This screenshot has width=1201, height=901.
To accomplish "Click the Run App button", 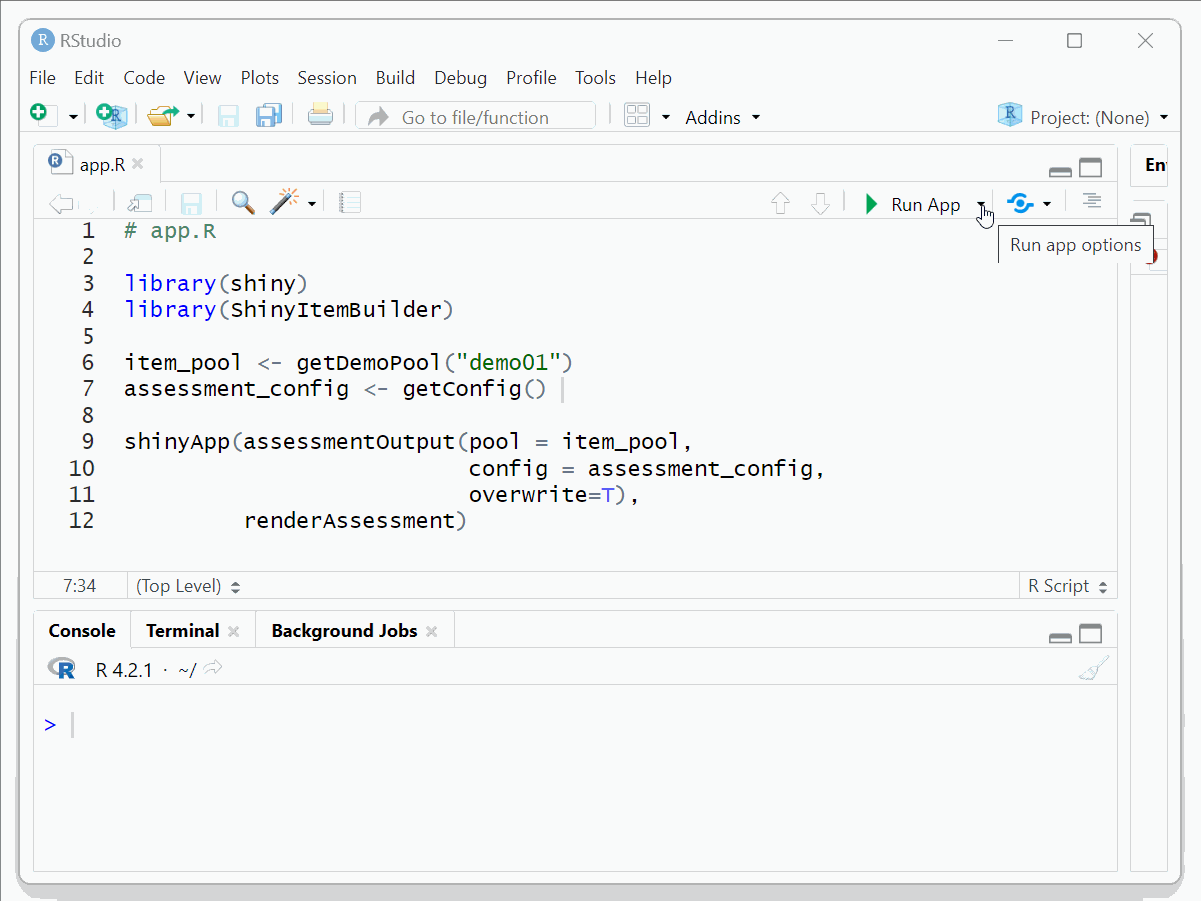I will pyautogui.click(x=912, y=204).
